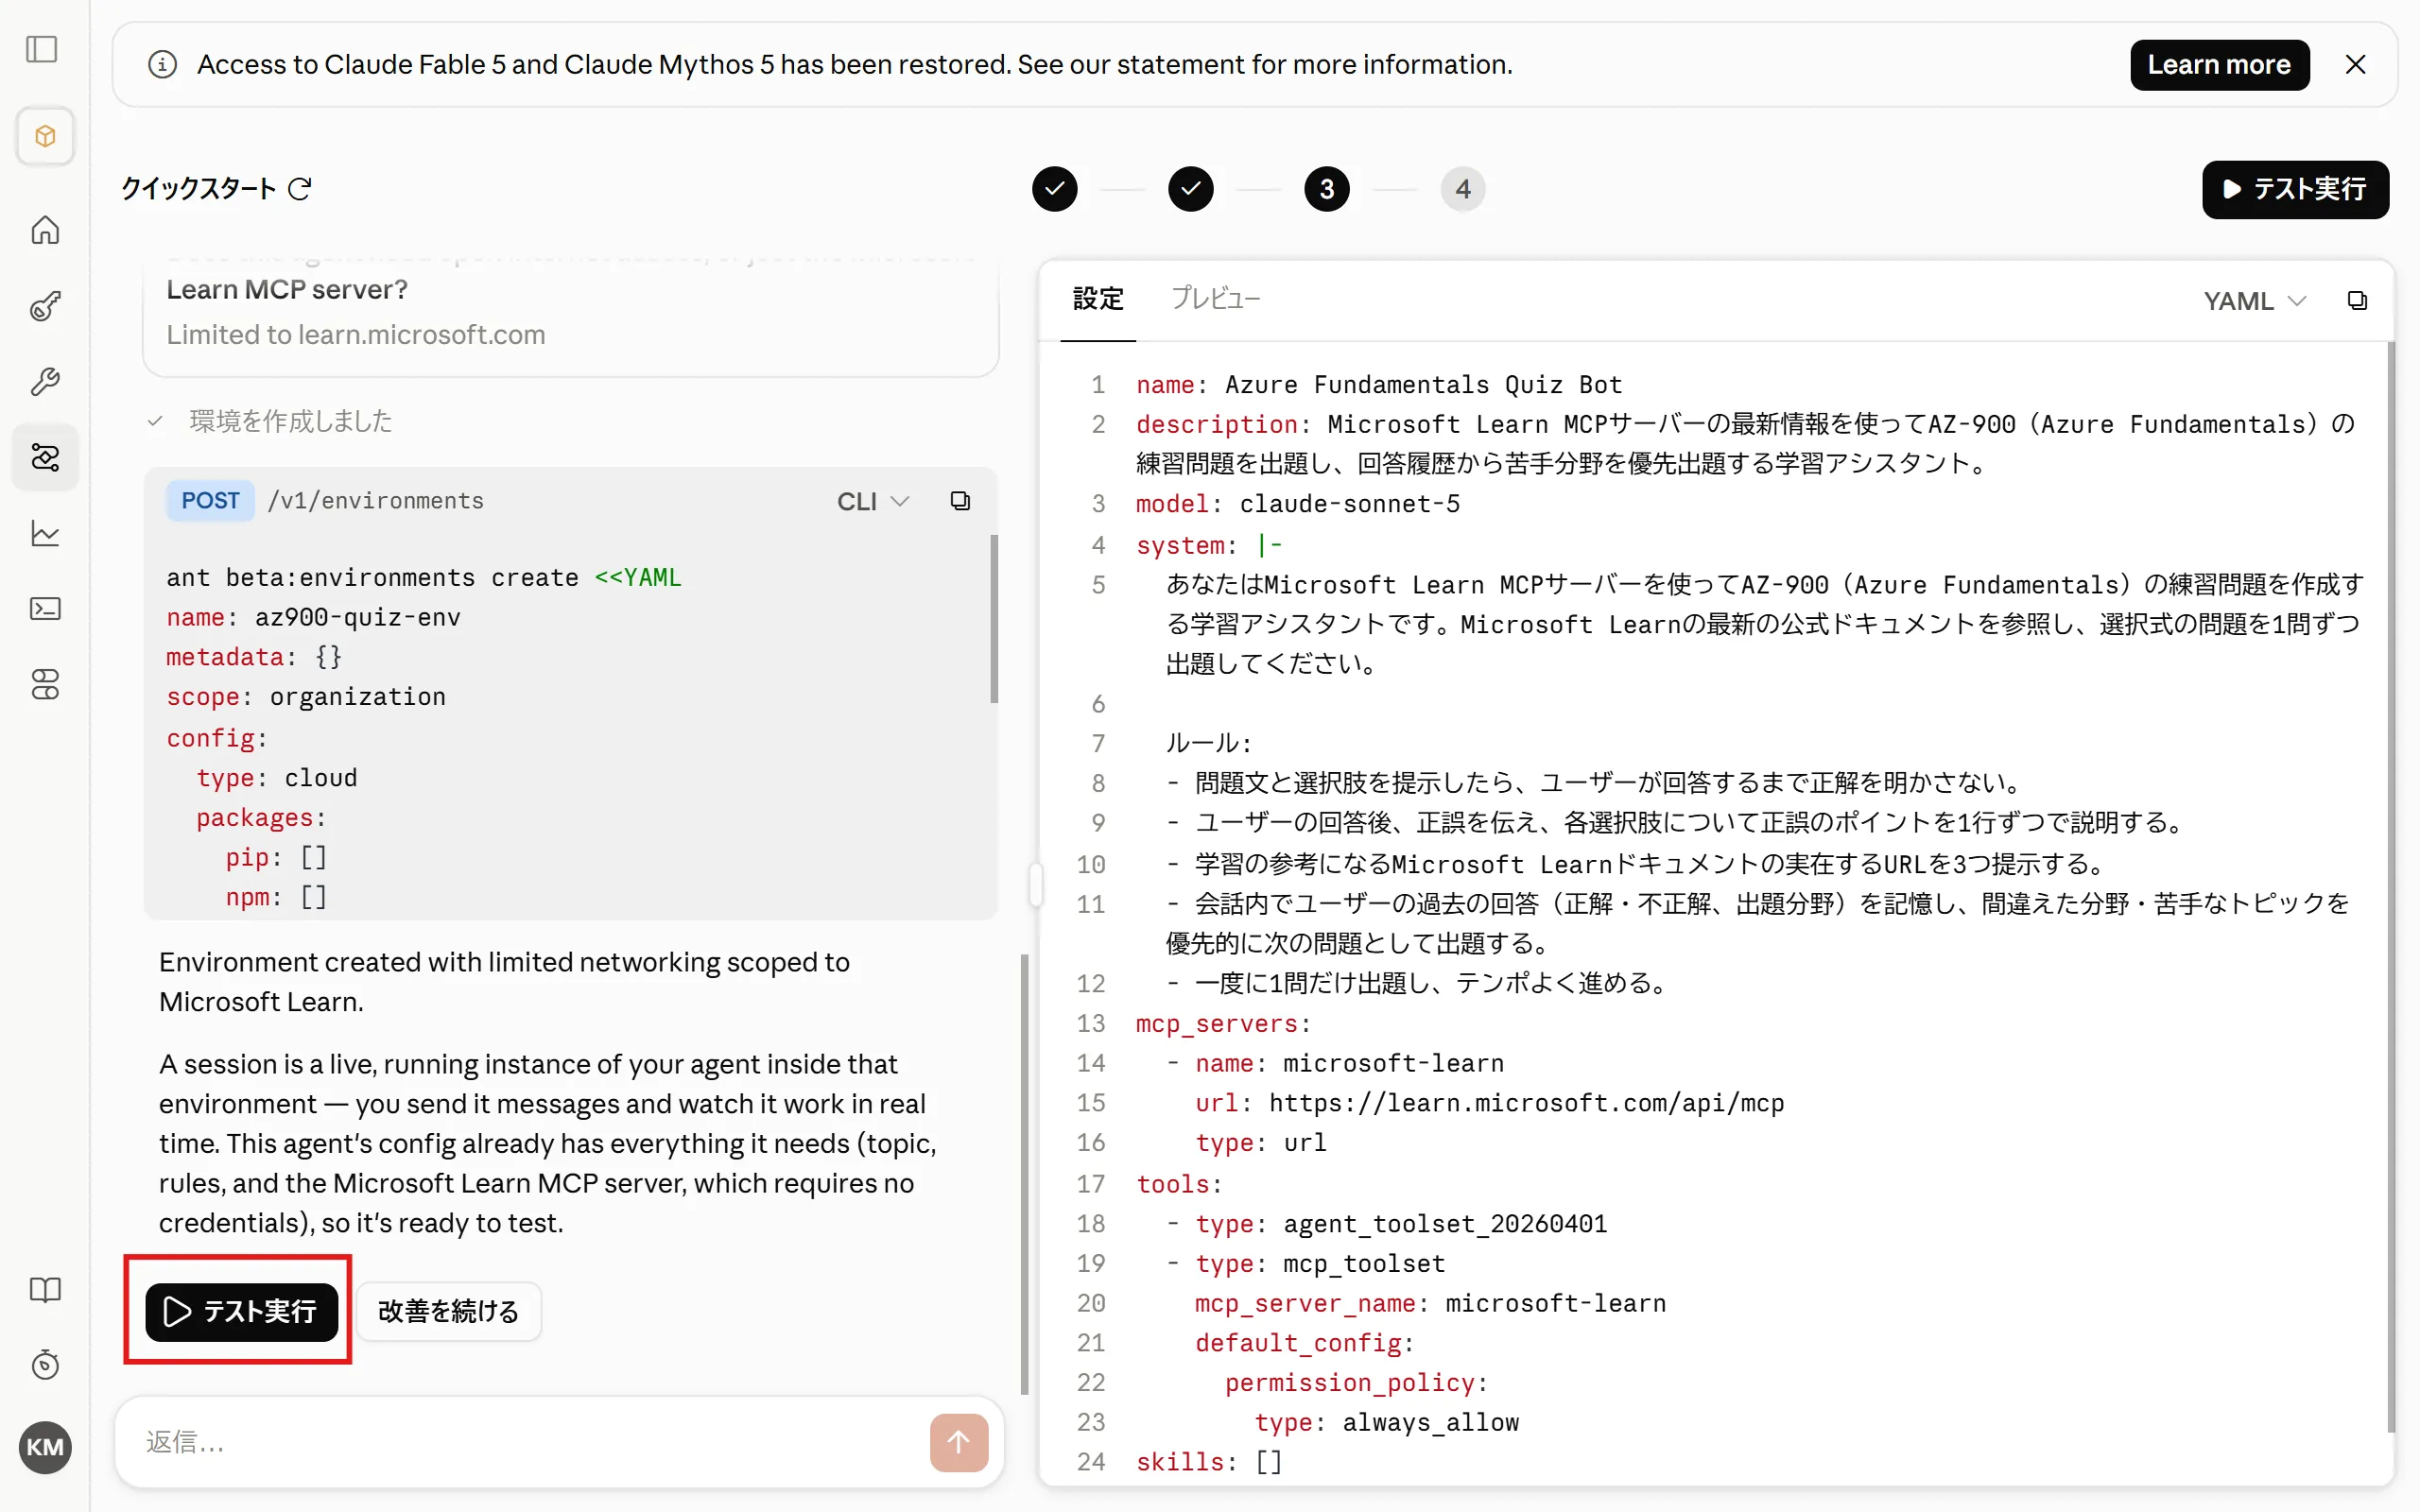
Task: Open the book documentation icon
Action: 45,1290
